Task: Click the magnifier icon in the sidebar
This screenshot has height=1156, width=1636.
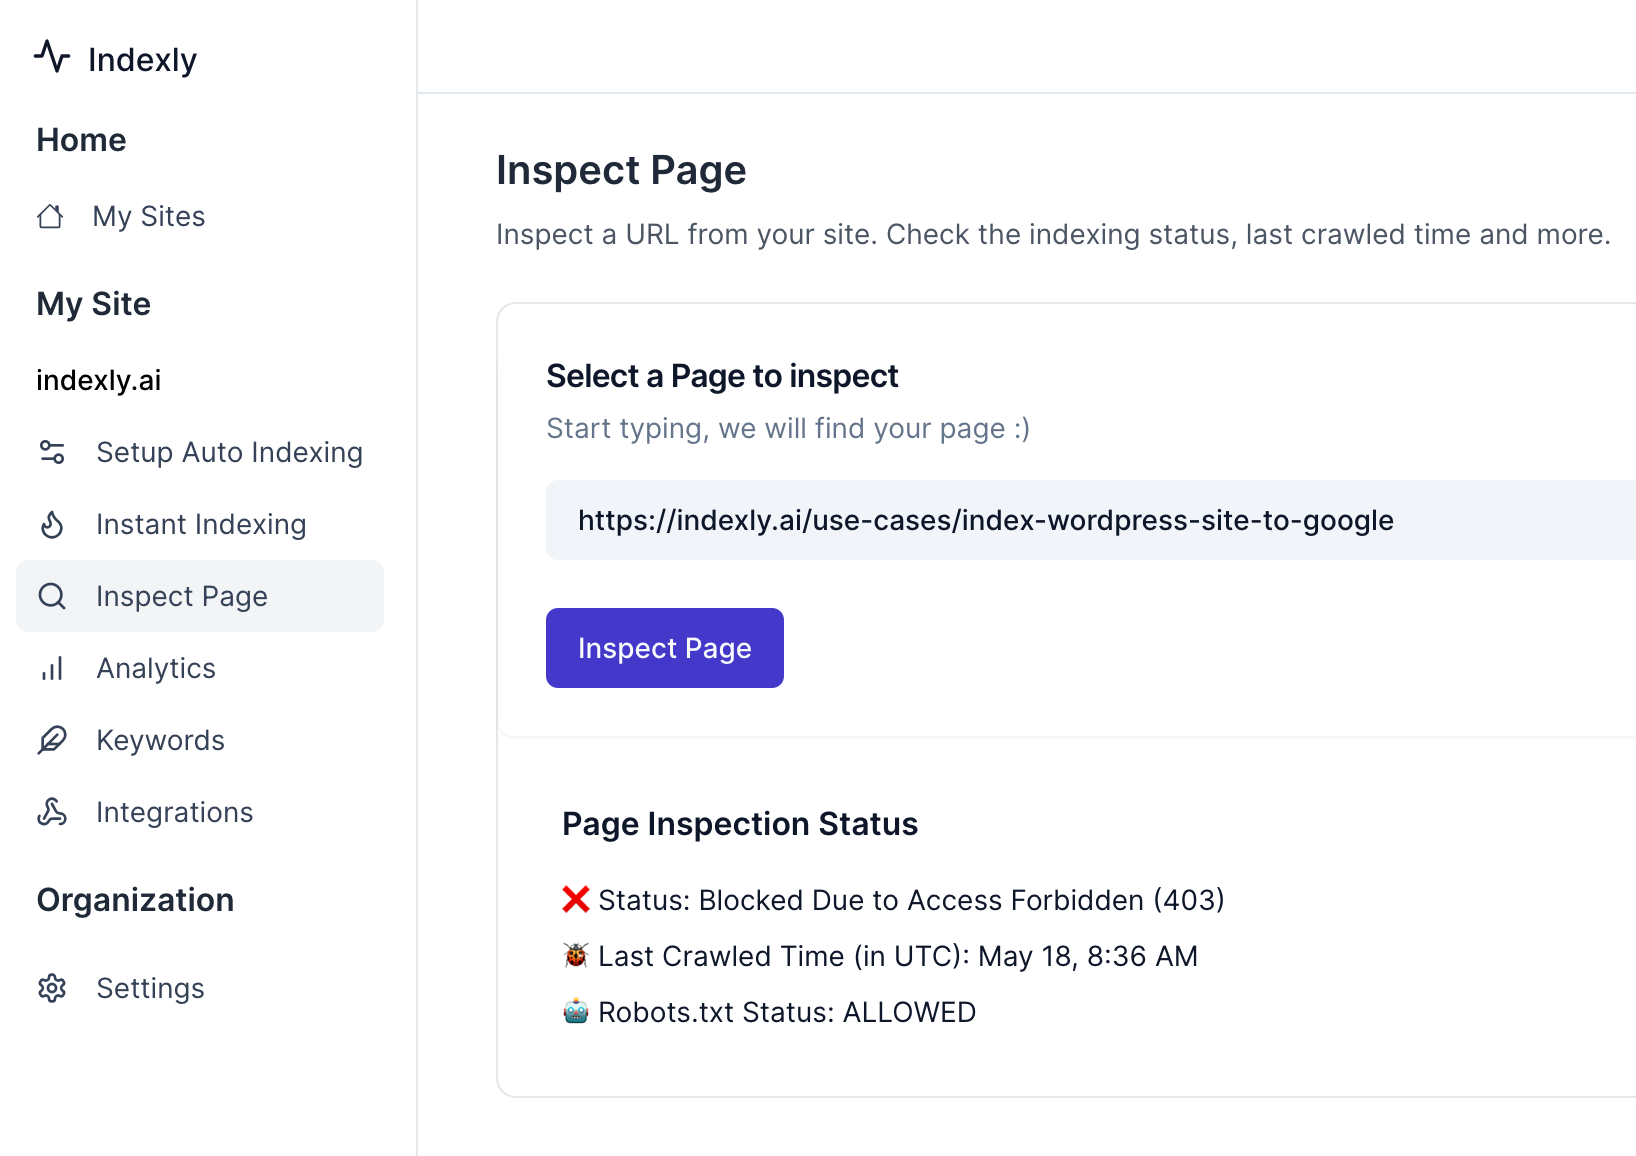Action: [x=52, y=596]
